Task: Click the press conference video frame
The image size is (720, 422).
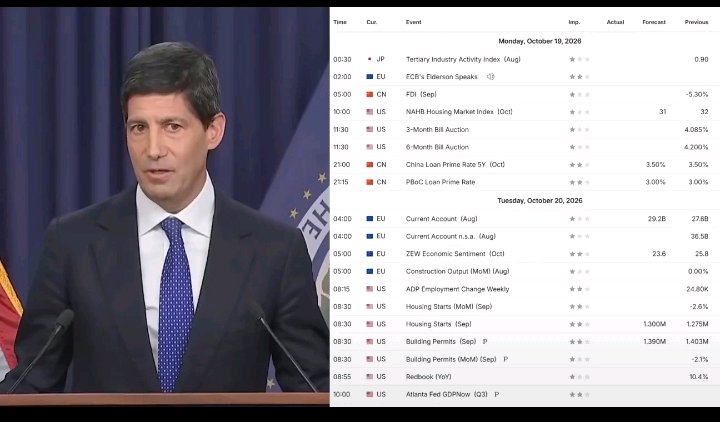Action: [164, 207]
